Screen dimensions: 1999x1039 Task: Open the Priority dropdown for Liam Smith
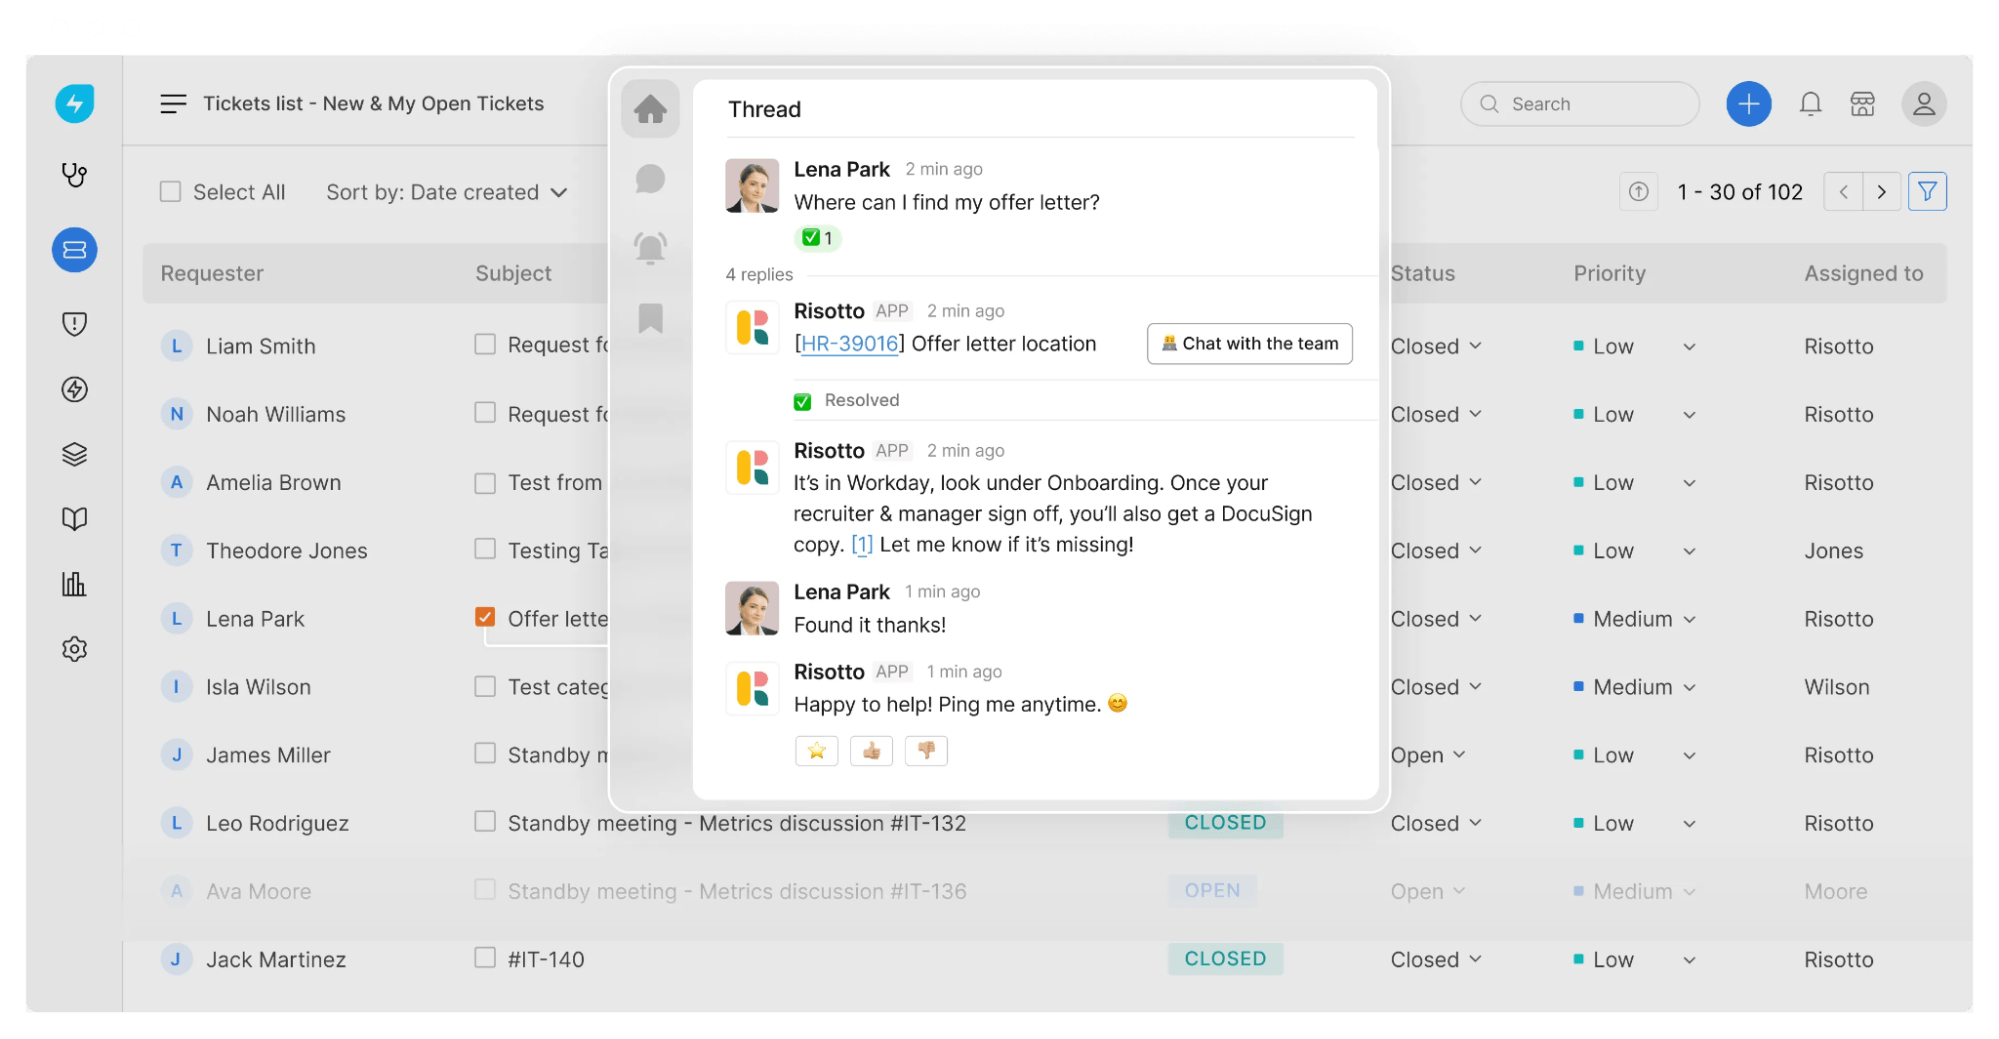click(1634, 346)
